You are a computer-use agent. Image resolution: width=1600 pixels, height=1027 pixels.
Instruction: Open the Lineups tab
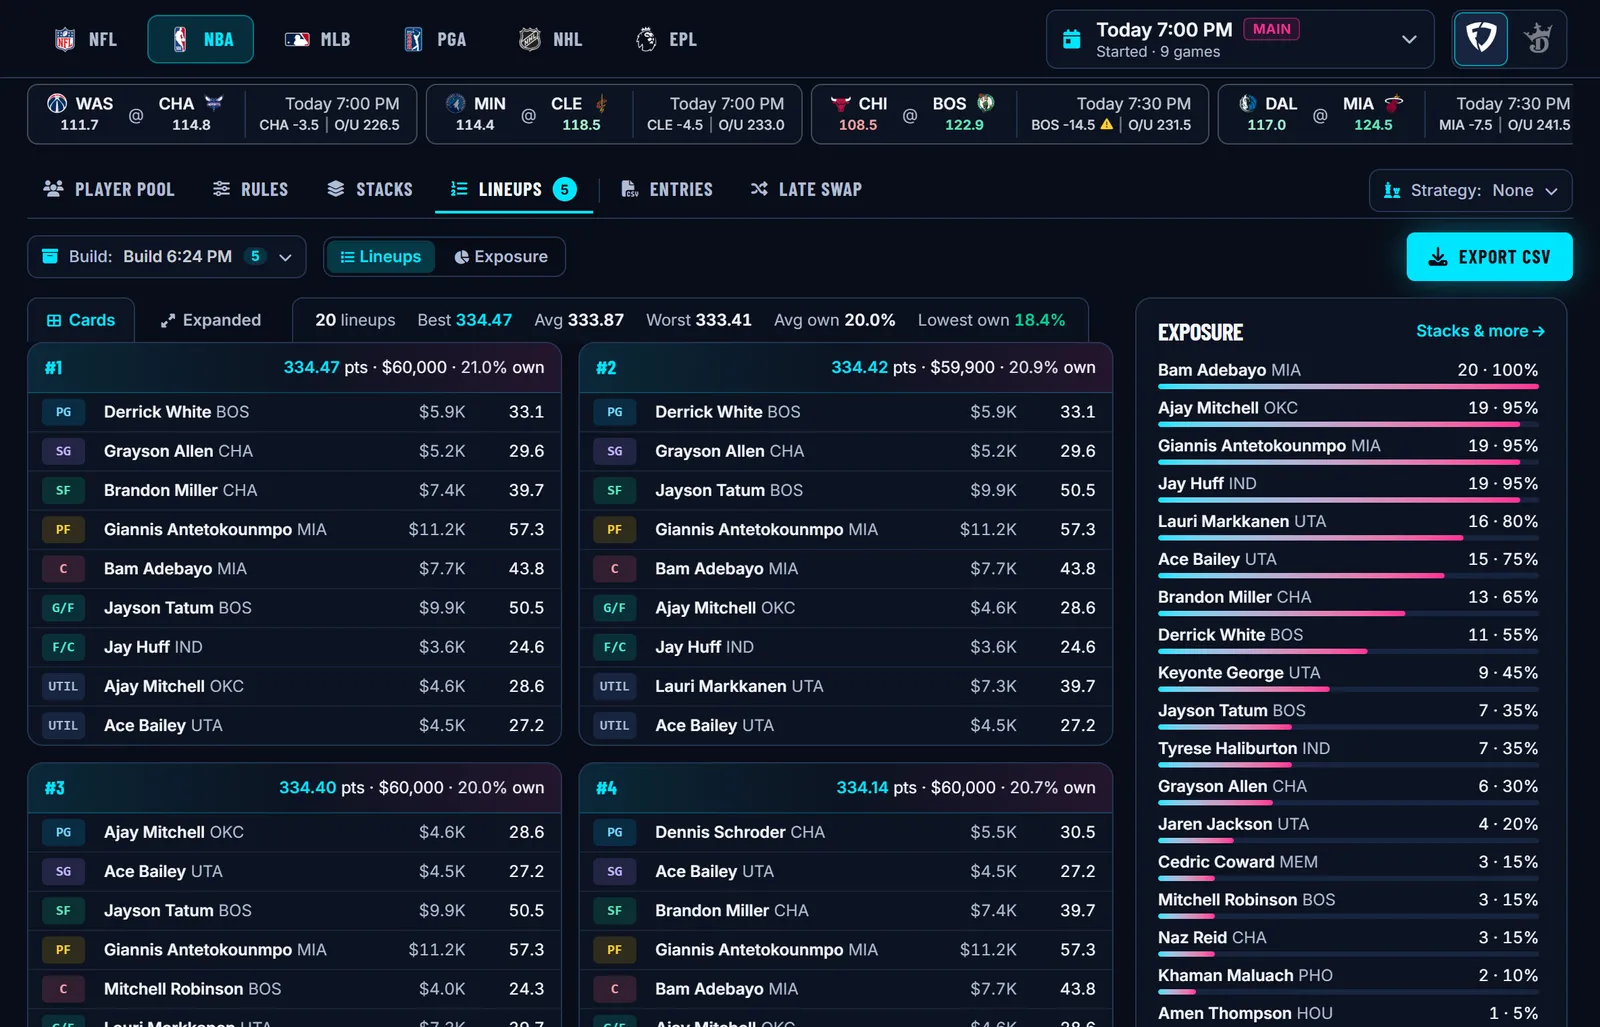[513, 189]
